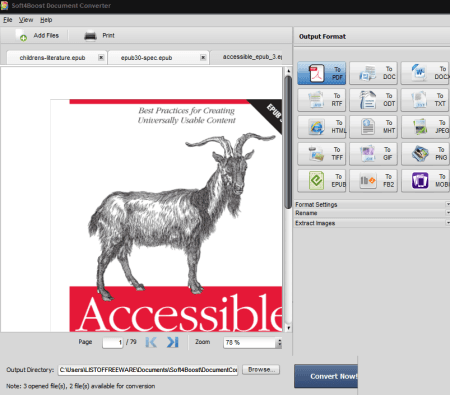Set output to TIFF format
450x395 pixels.
pyautogui.click(x=321, y=154)
